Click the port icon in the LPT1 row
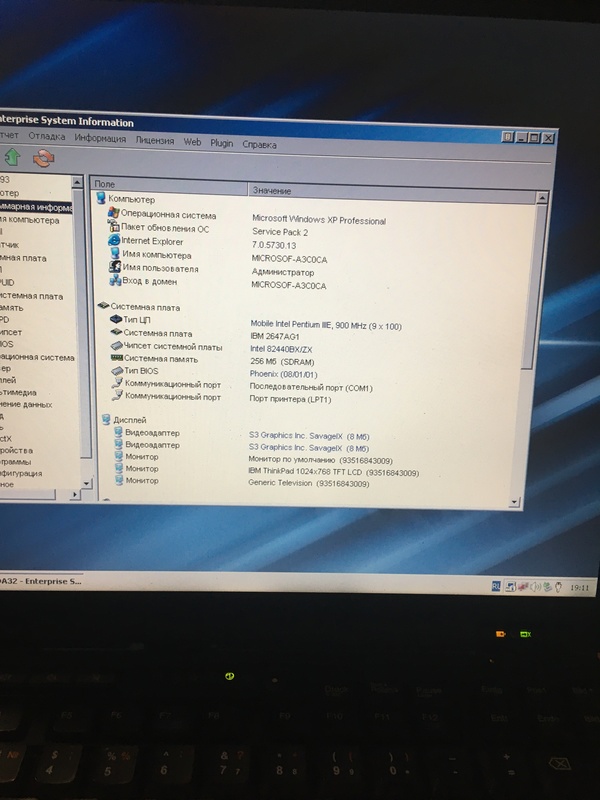The height and width of the screenshot is (800, 600). [x=118, y=395]
